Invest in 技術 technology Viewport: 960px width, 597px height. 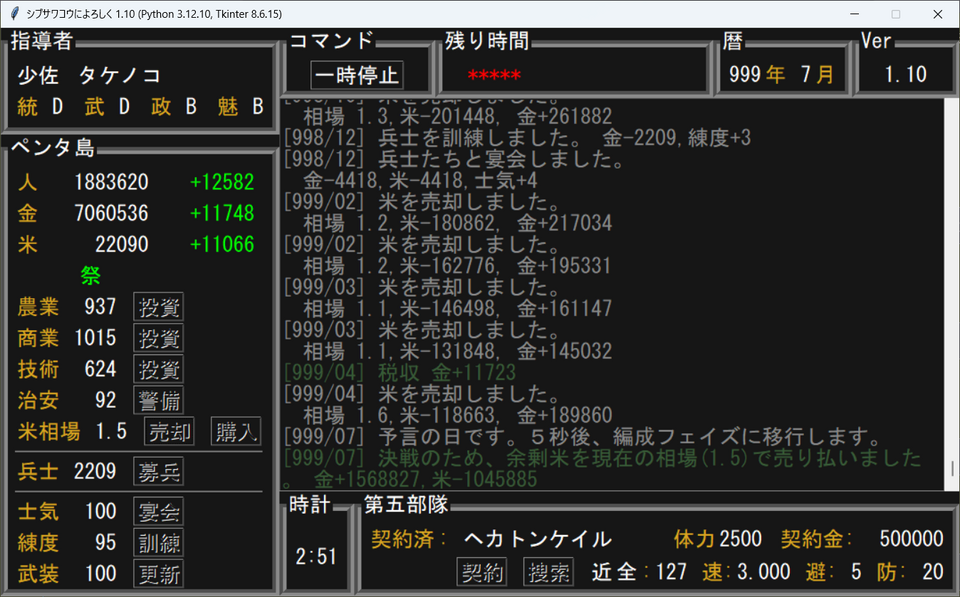tap(158, 369)
